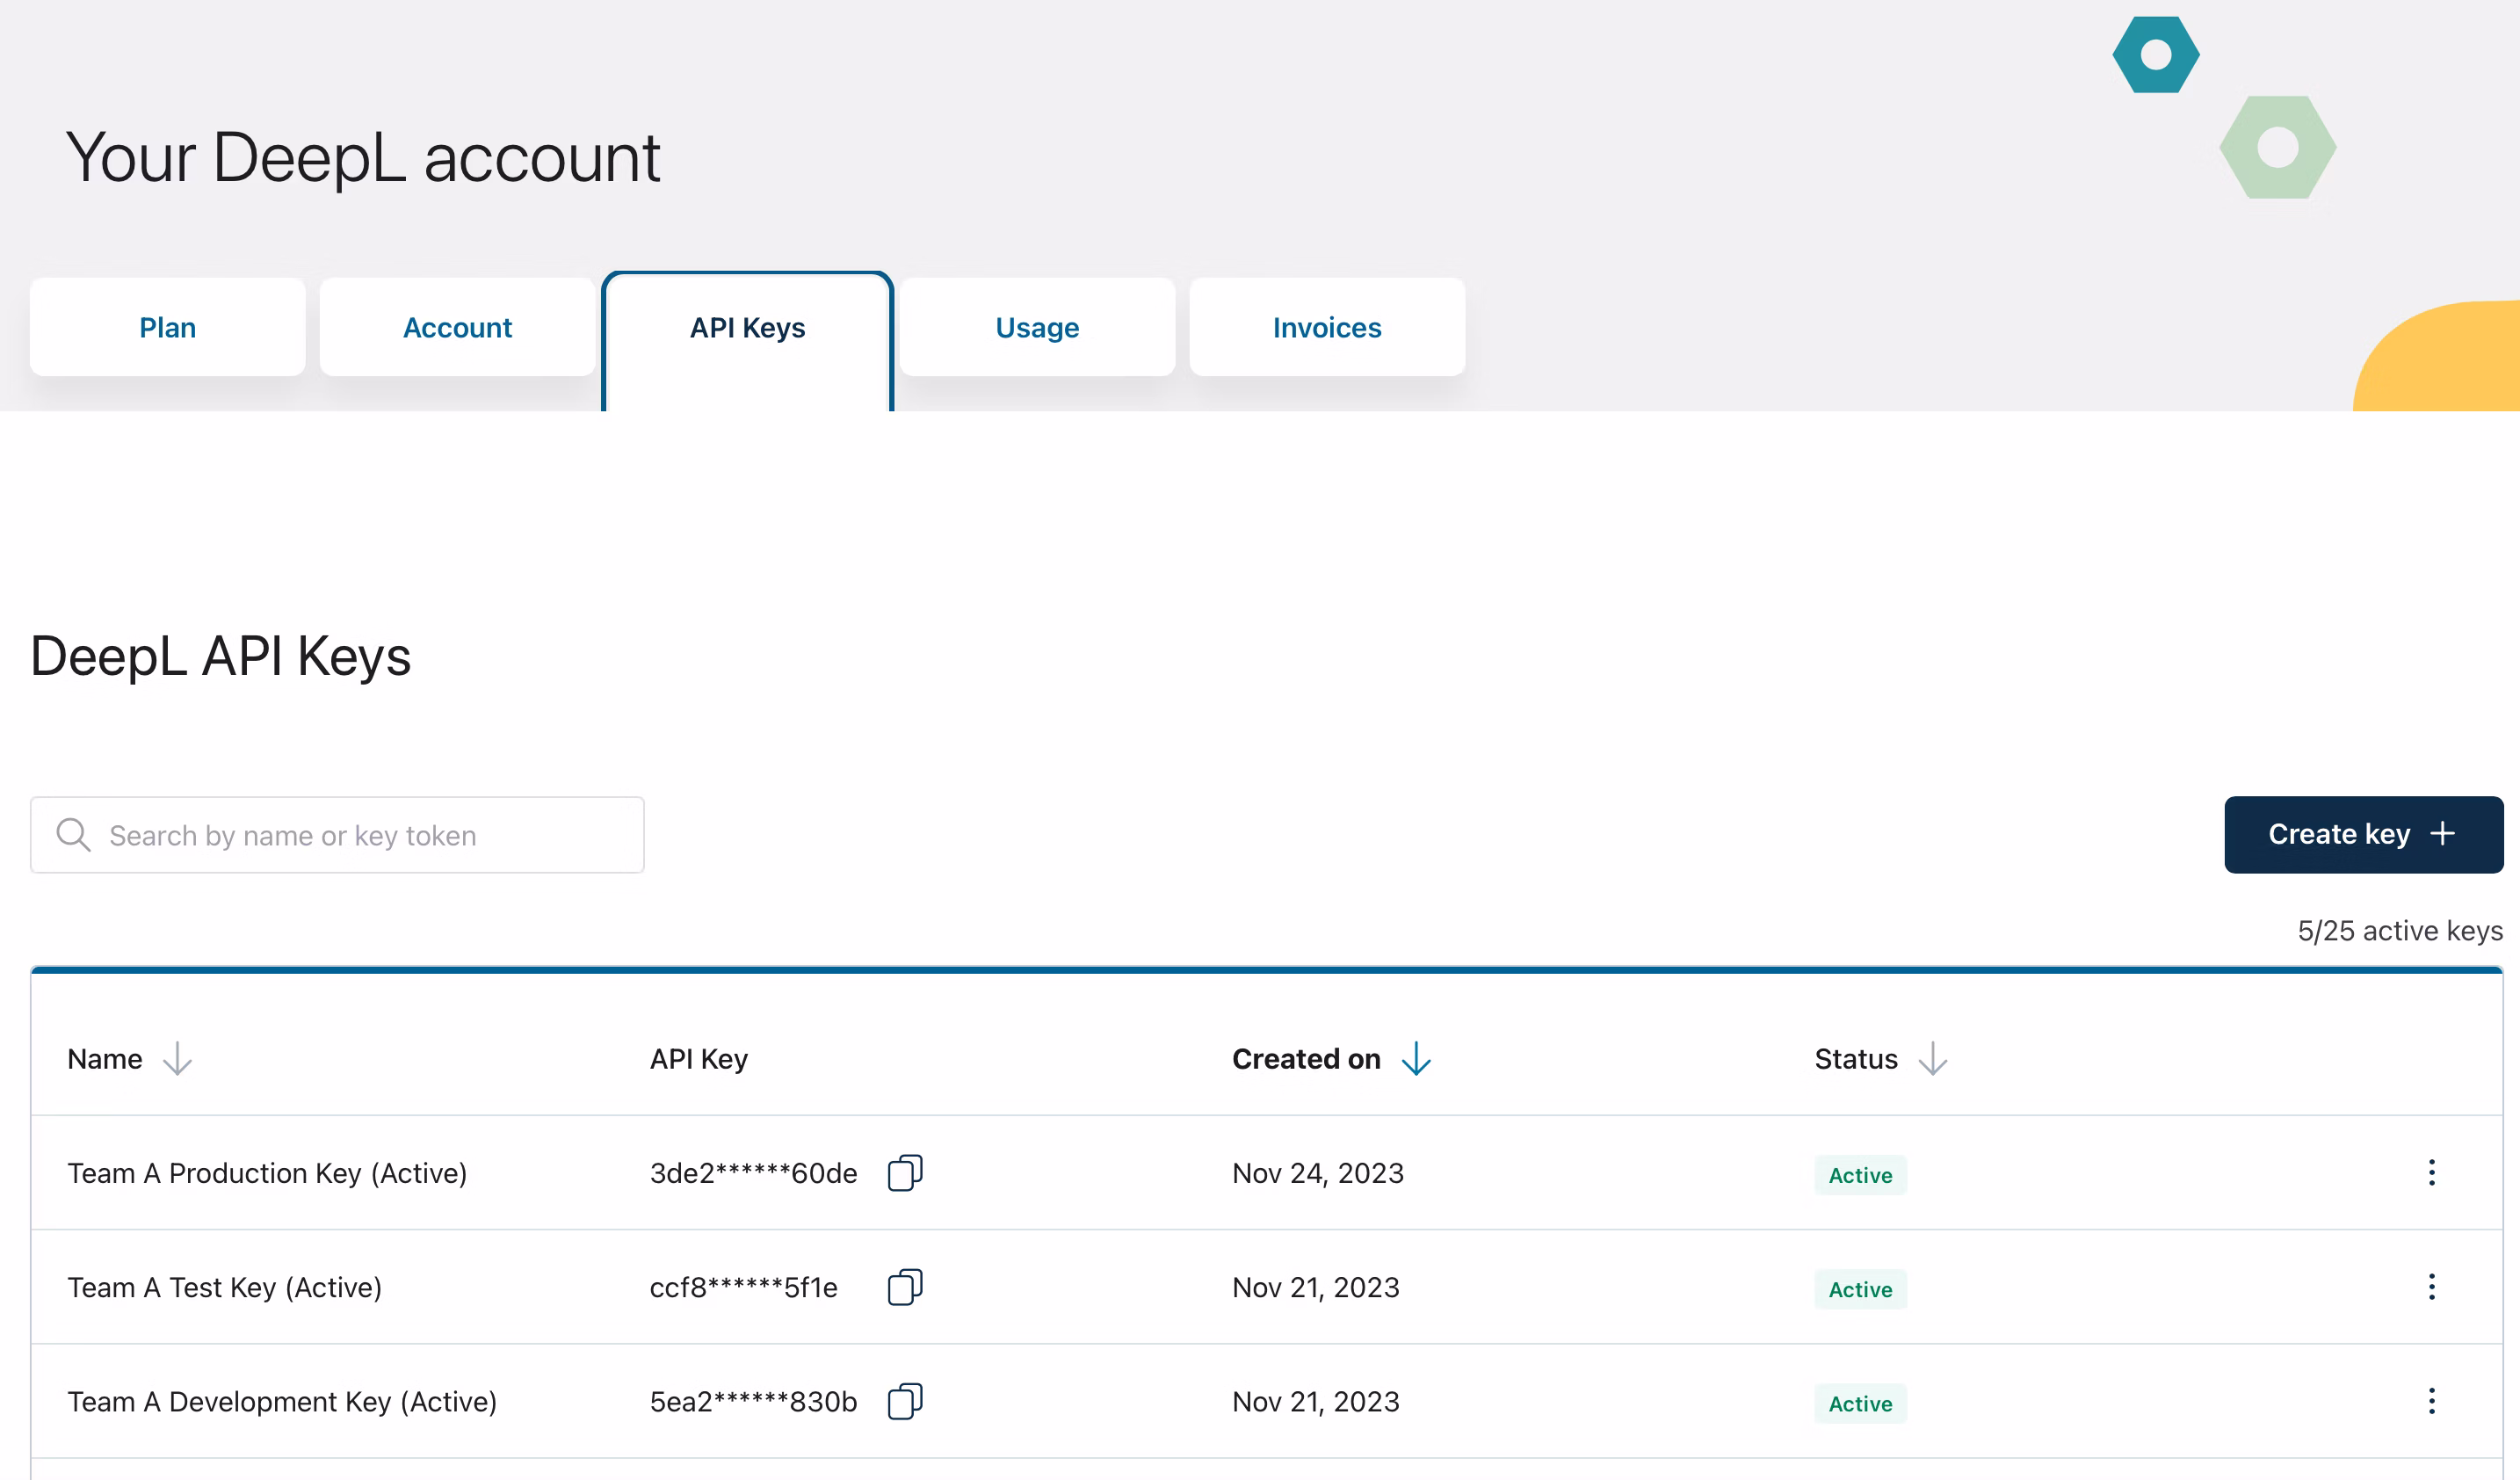This screenshot has width=2520, height=1480.
Task: Click the Active badge for Production Key
Action: [x=1859, y=1175]
